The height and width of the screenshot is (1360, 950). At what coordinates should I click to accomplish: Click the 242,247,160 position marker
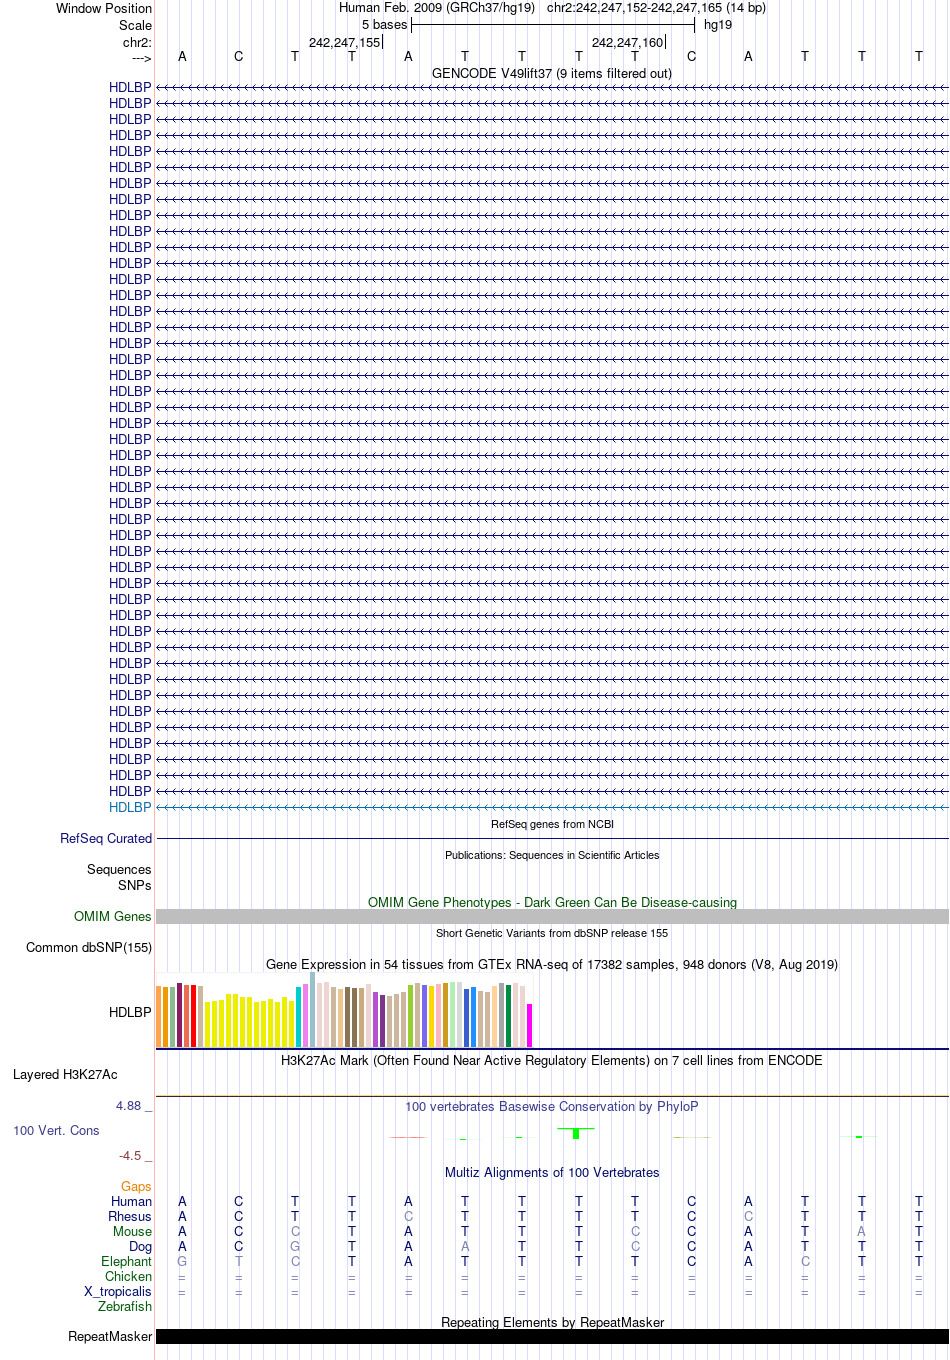628,42
